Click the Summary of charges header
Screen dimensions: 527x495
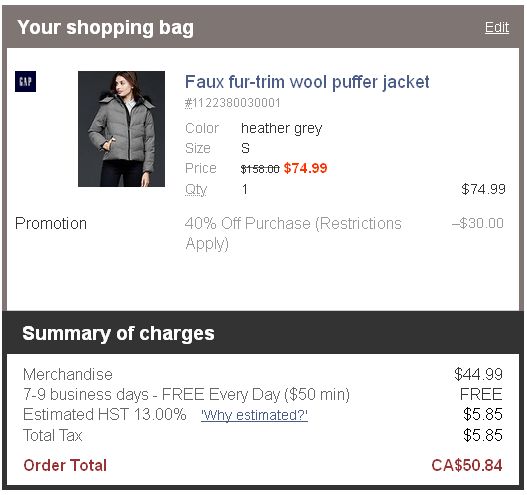pos(118,333)
